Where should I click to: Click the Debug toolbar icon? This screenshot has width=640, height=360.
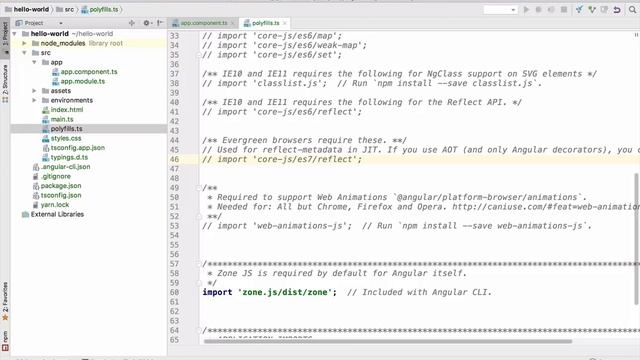click(x=538, y=9)
